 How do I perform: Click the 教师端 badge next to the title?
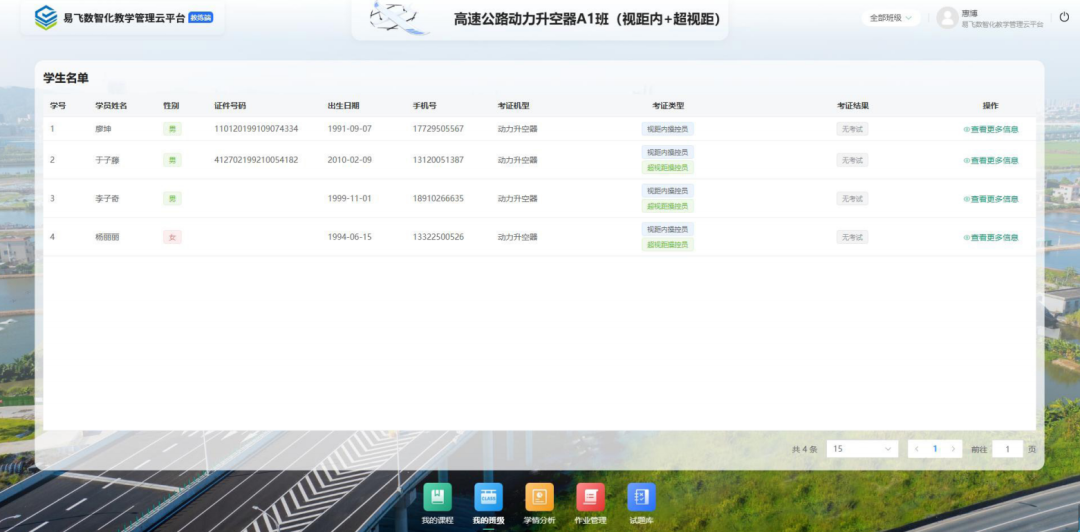201,18
